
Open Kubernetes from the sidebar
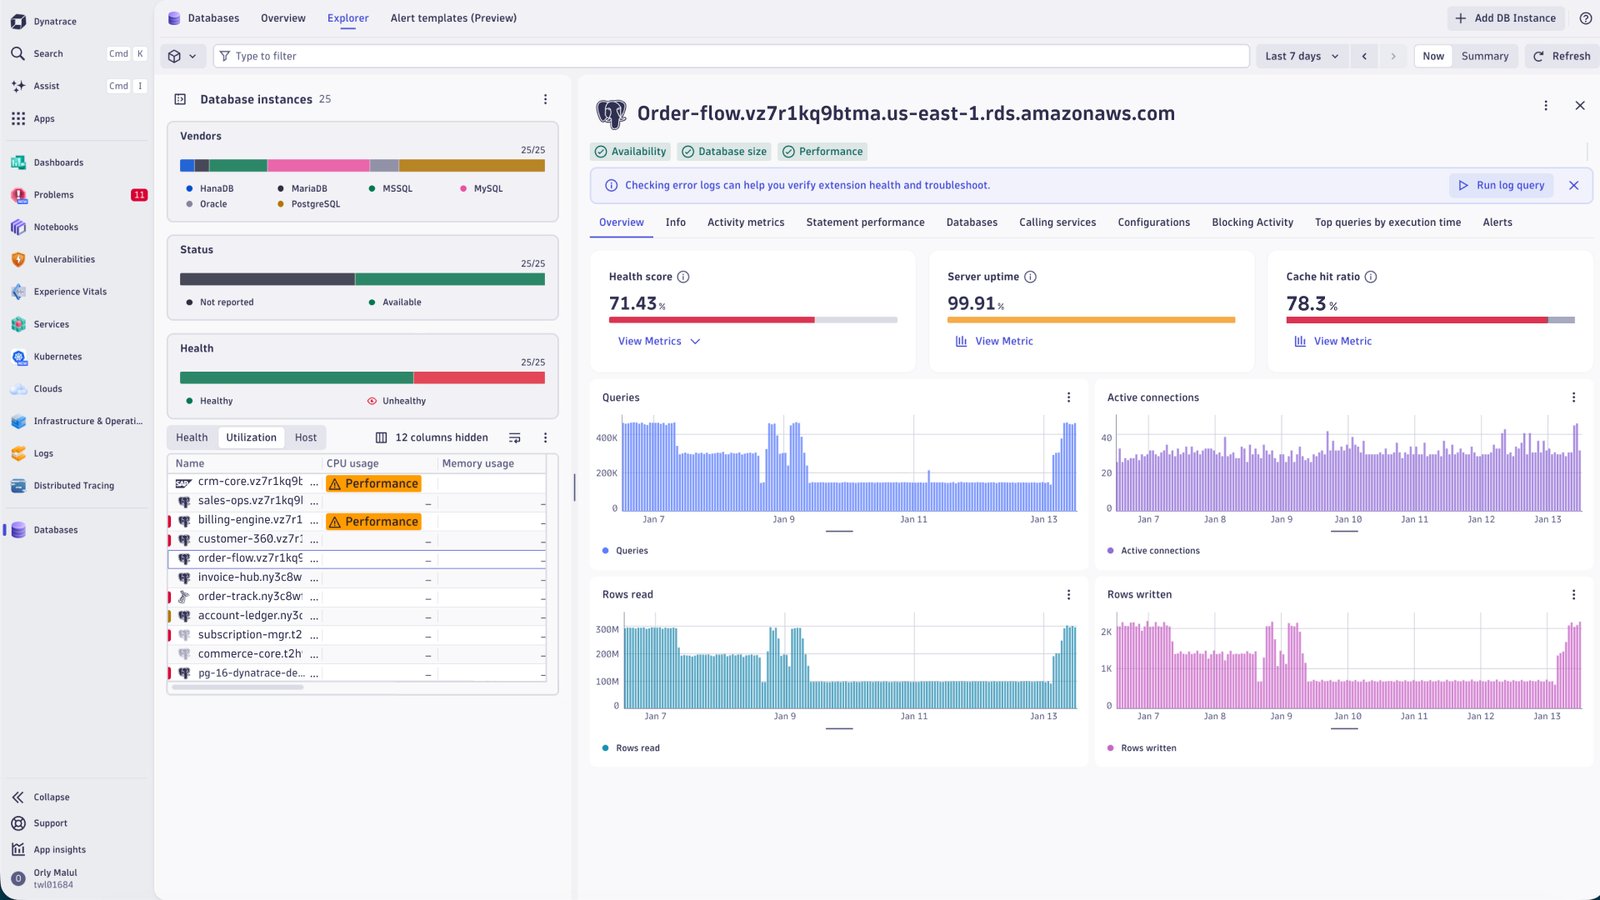tap(58, 356)
